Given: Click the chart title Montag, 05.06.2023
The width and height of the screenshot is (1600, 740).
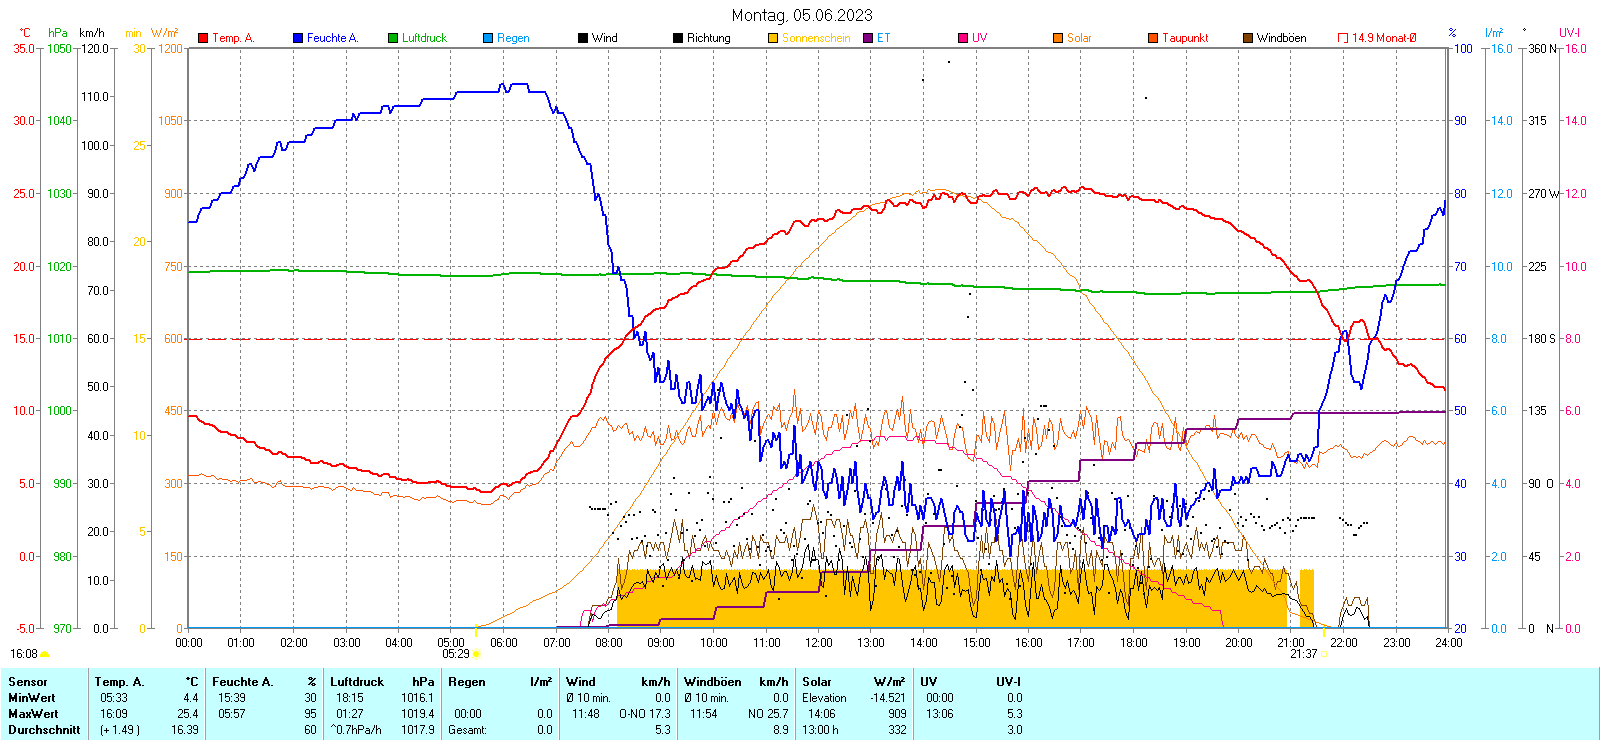Looking at the screenshot, I should pyautogui.click(x=801, y=15).
